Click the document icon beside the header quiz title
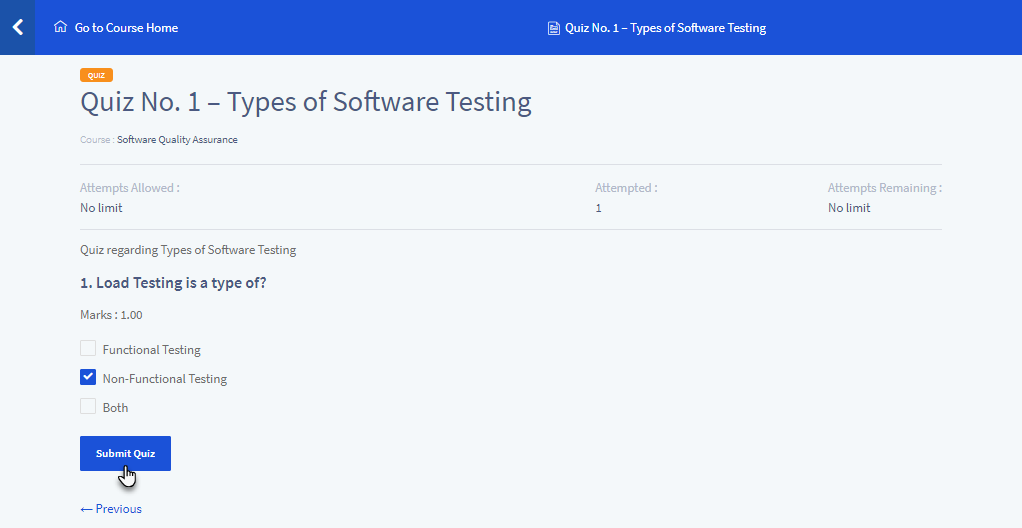Image resolution: width=1022 pixels, height=528 pixels. click(554, 28)
